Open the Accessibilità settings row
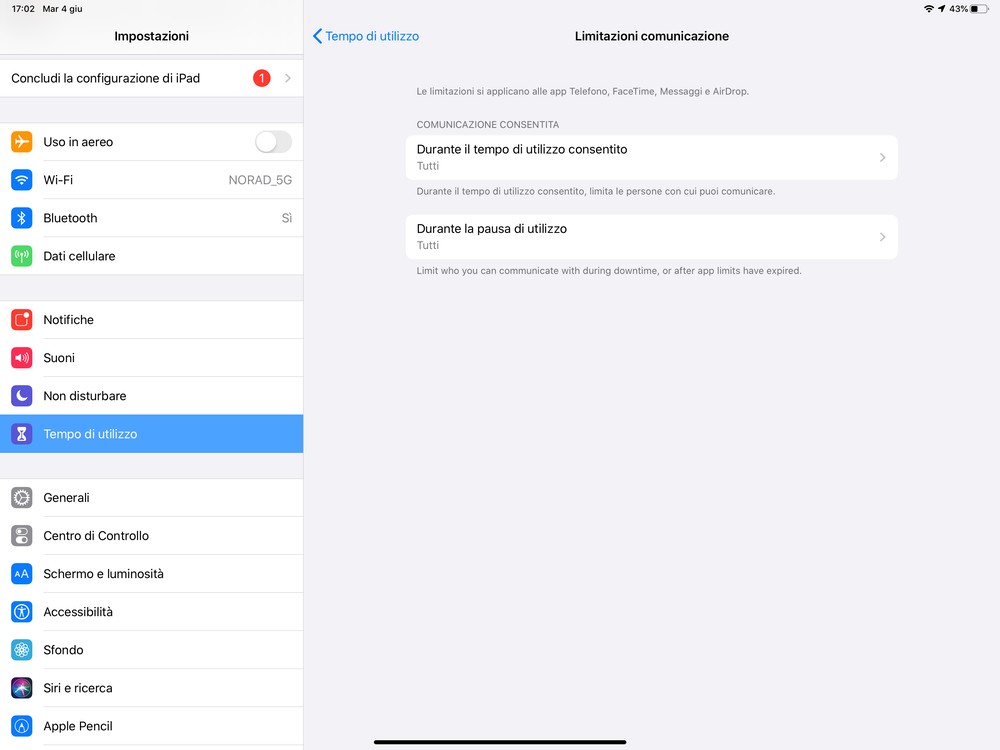This screenshot has width=1000, height=750. (x=151, y=612)
